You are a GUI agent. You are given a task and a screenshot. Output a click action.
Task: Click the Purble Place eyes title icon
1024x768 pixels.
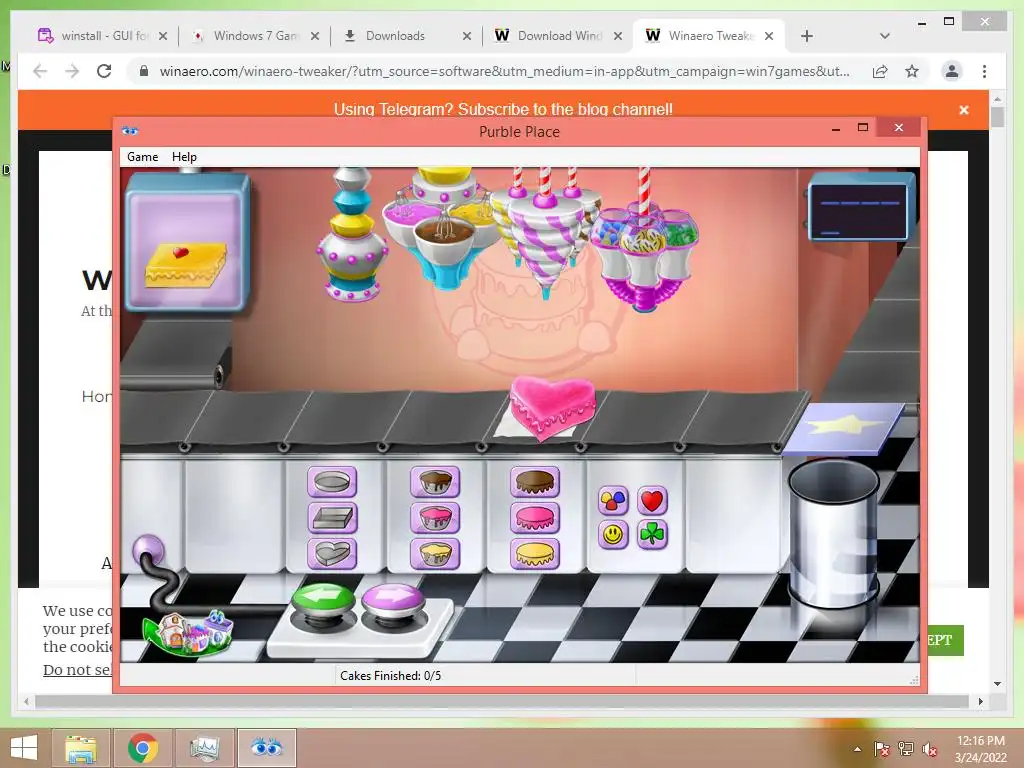click(130, 131)
